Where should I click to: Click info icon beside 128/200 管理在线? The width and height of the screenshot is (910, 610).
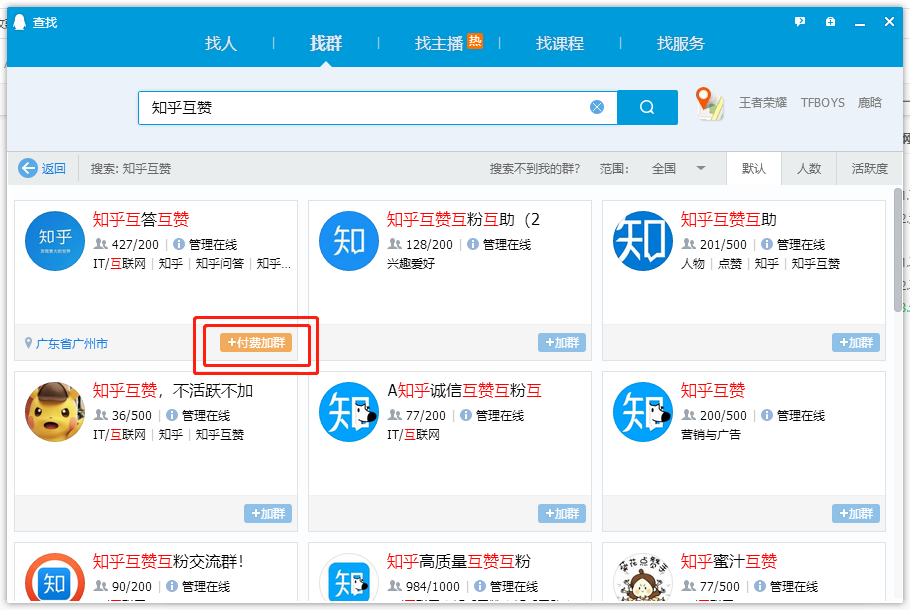[473, 244]
